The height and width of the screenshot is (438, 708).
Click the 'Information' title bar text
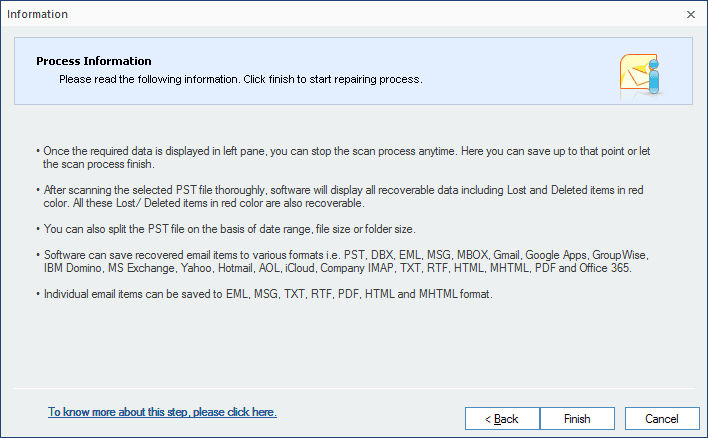pos(37,14)
